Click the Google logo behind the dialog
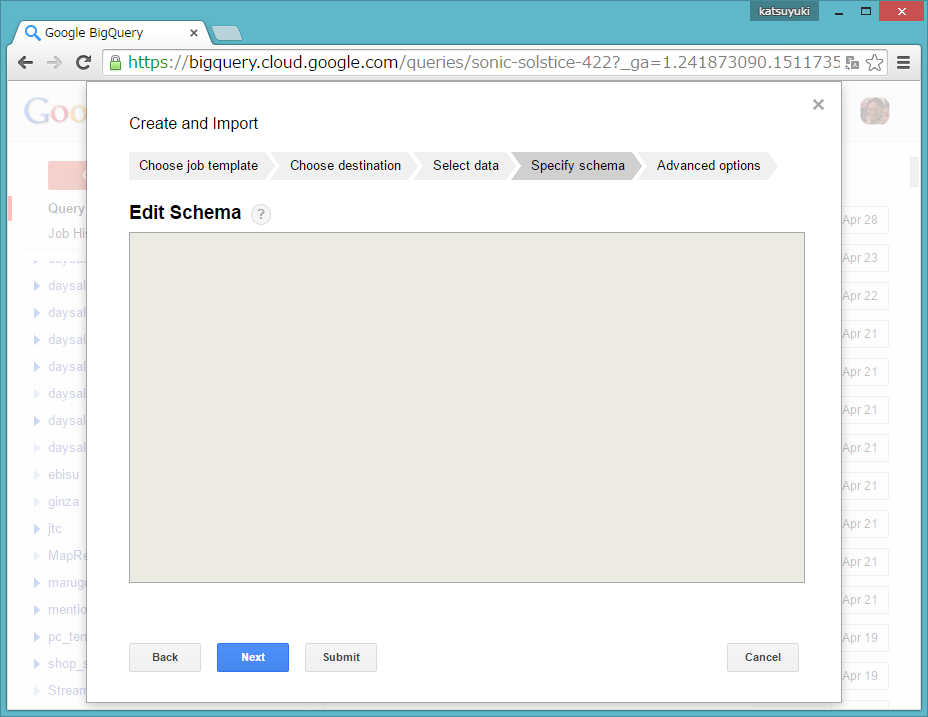Screen dimensions: 928x717 coord(54,111)
